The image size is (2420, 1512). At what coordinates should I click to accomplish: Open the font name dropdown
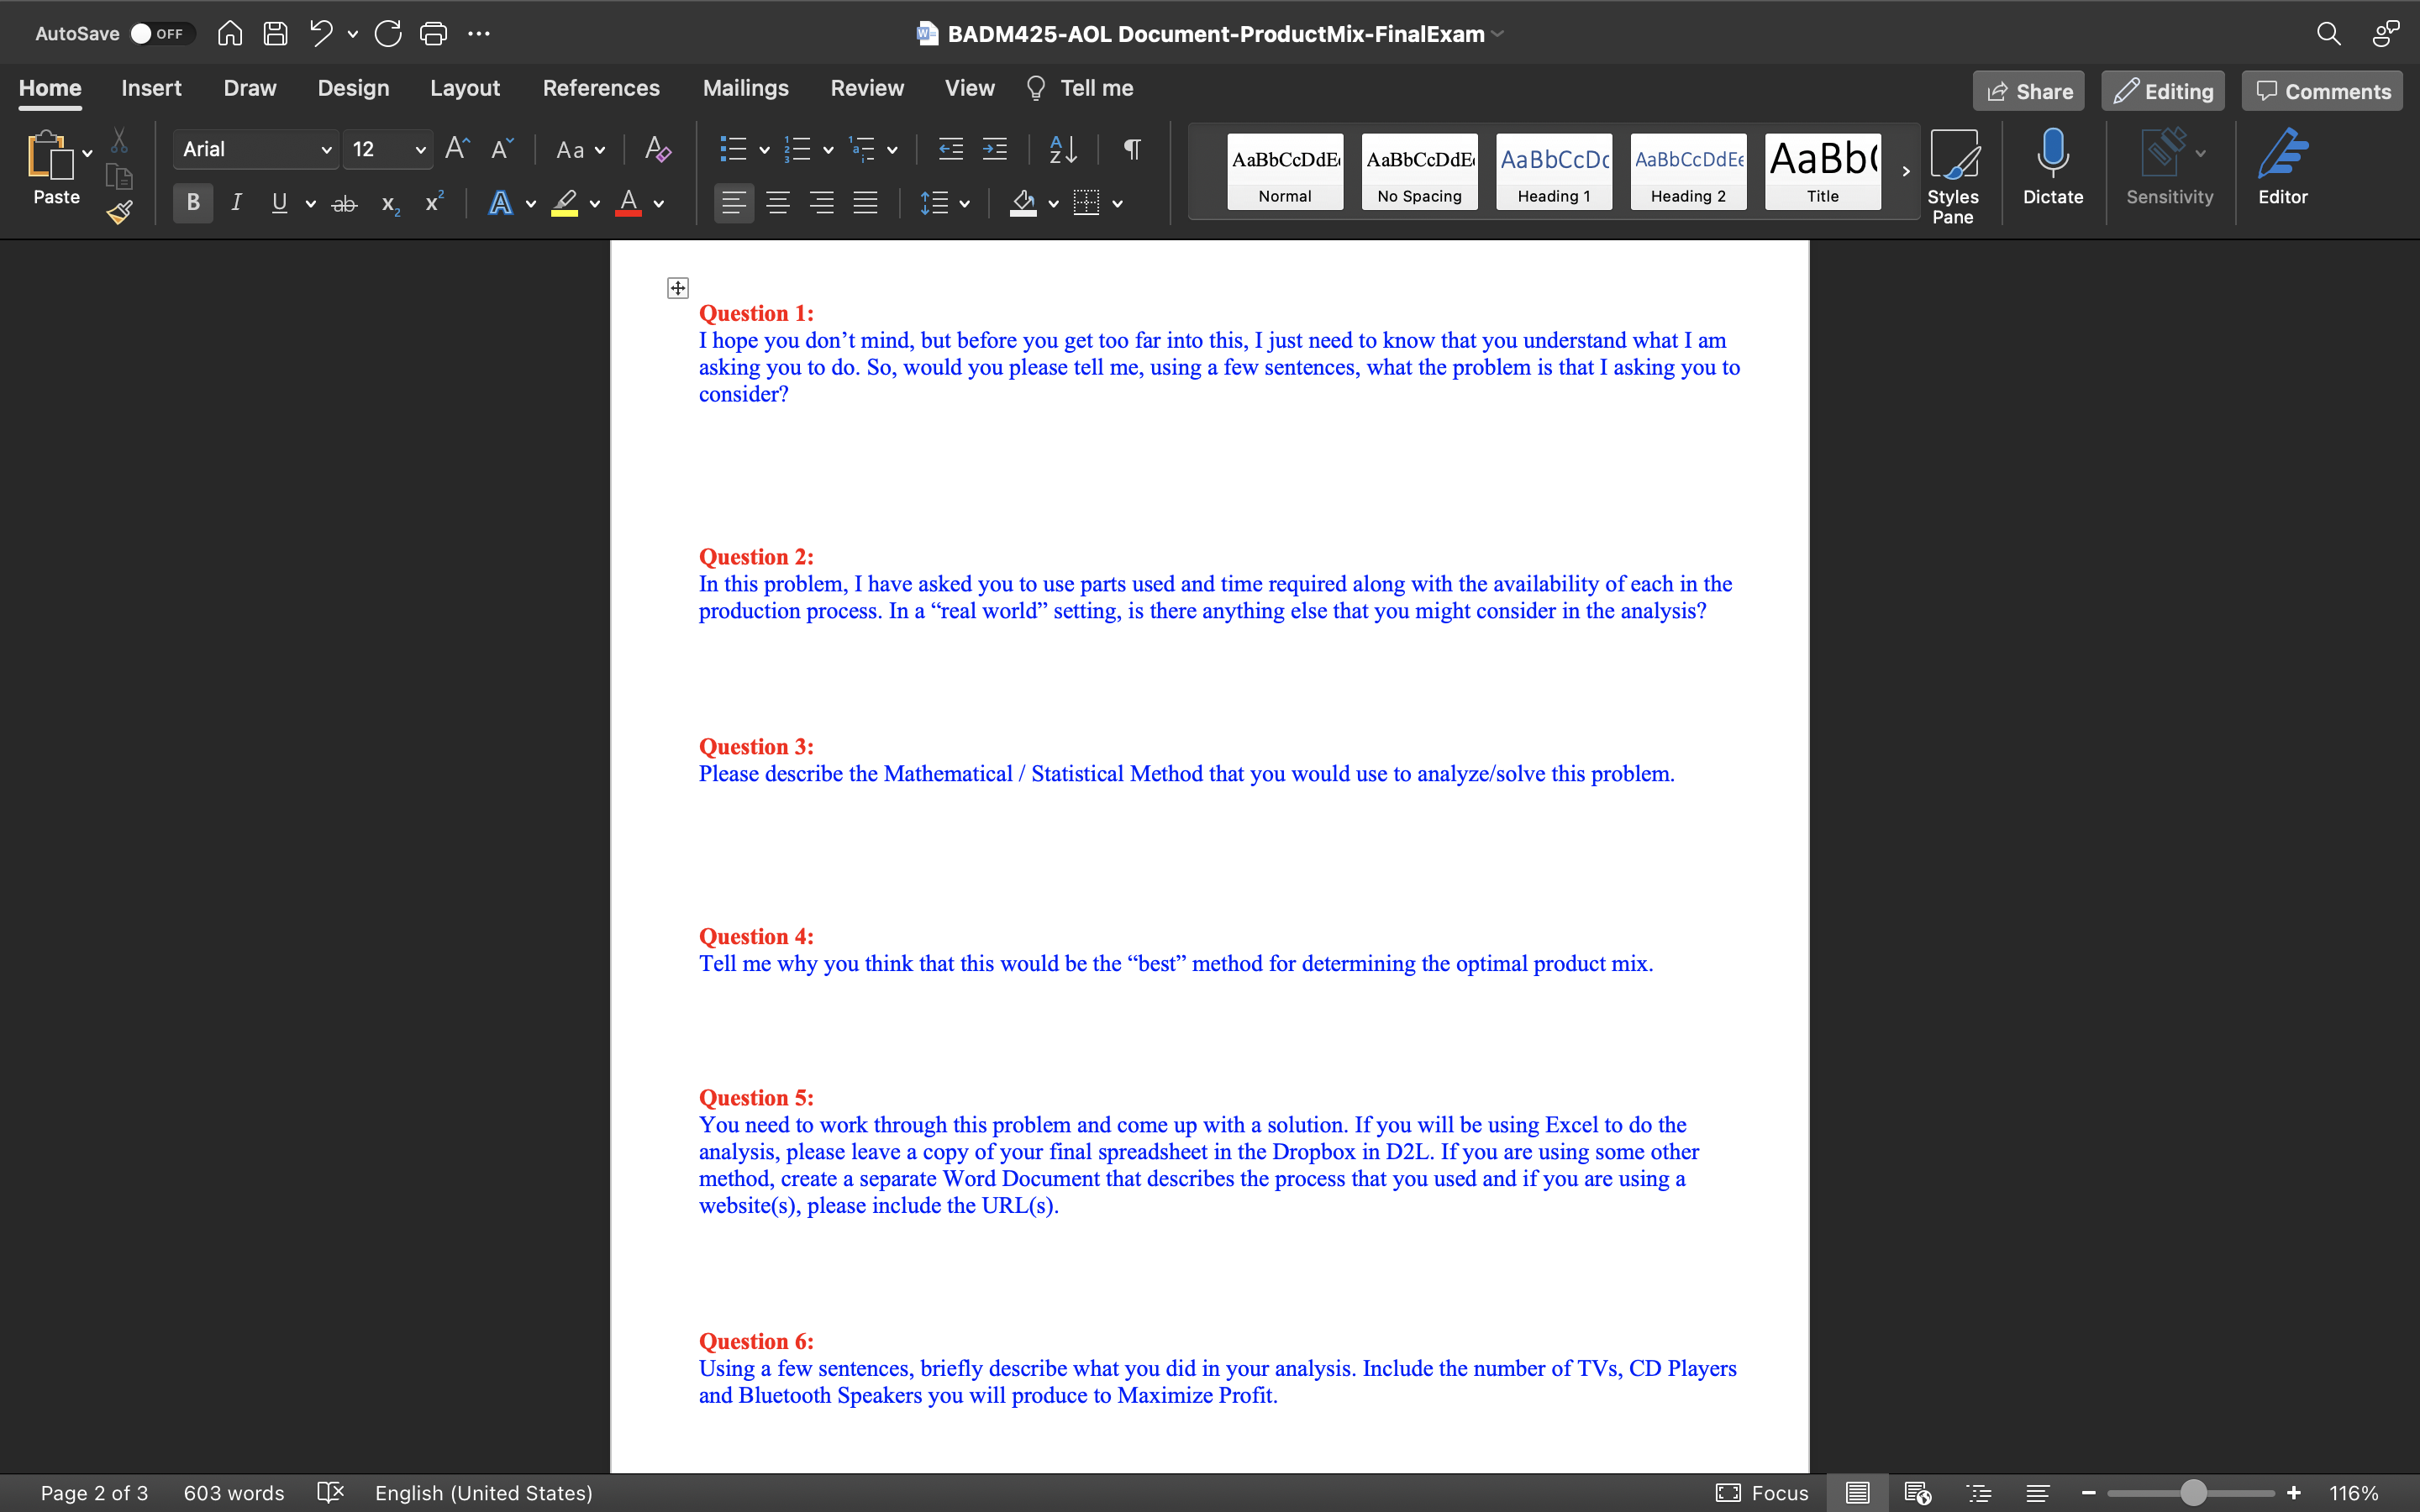[325, 148]
